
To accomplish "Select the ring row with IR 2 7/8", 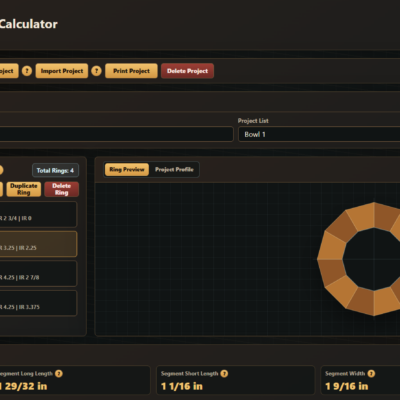I will tap(38, 274).
